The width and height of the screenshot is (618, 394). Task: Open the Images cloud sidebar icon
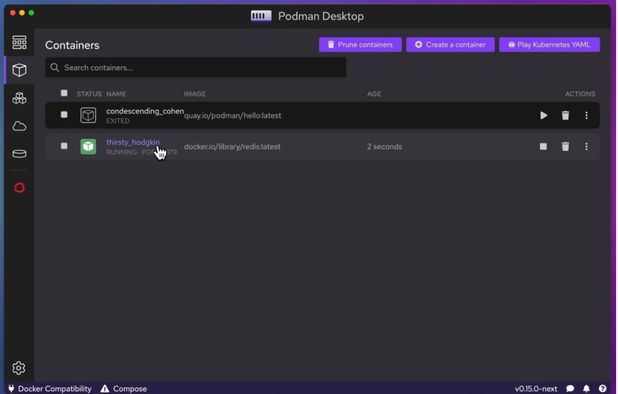point(19,126)
